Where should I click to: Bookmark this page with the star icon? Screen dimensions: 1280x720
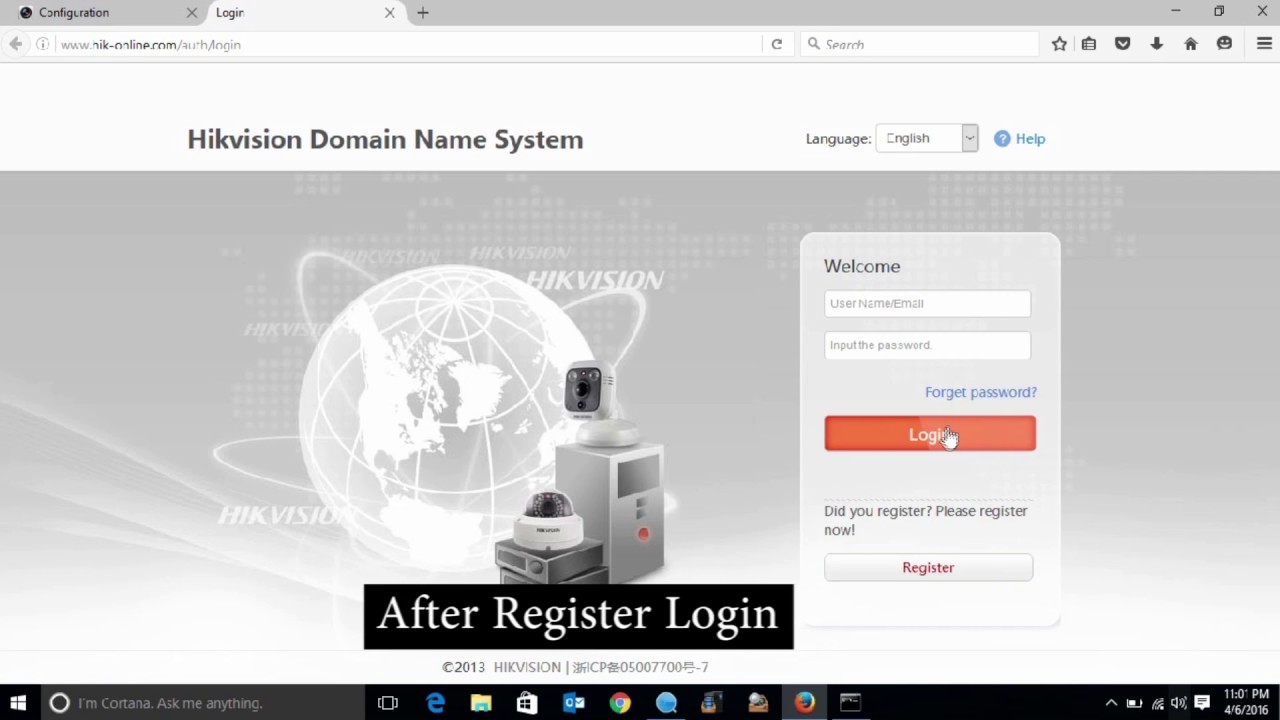(1059, 44)
